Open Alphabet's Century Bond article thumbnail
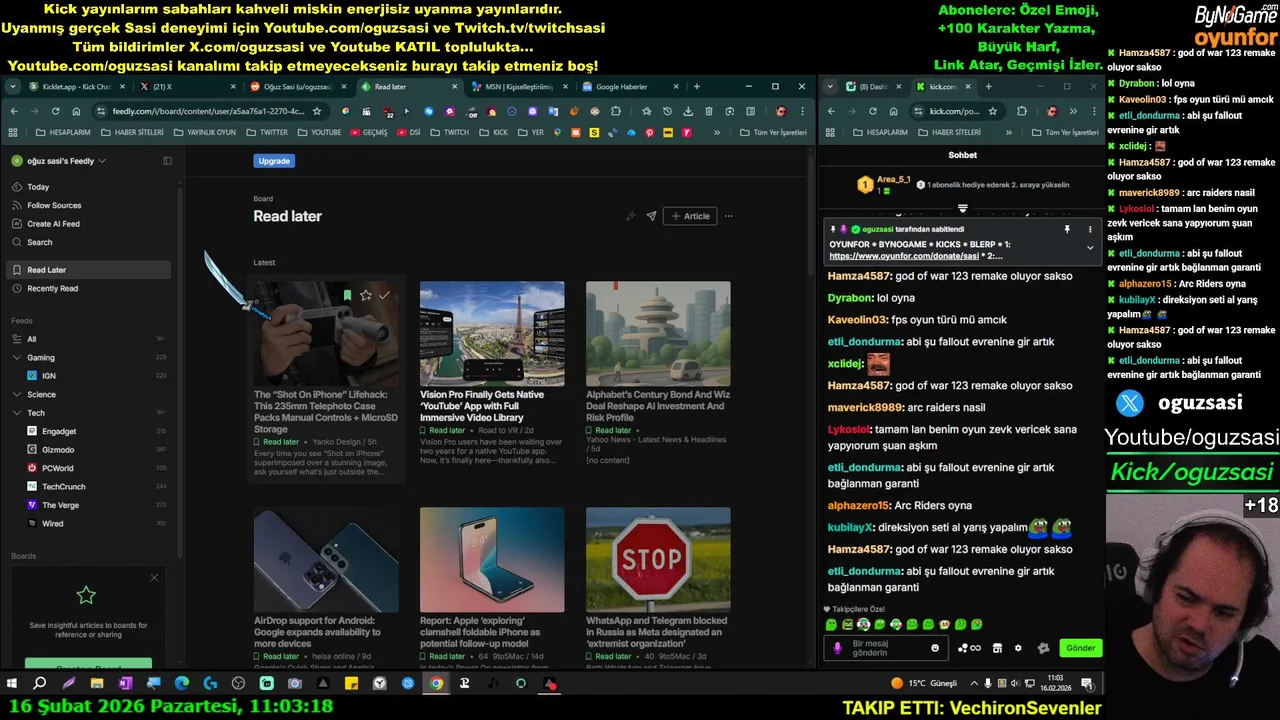Viewport: 1280px width, 720px height. point(658,333)
